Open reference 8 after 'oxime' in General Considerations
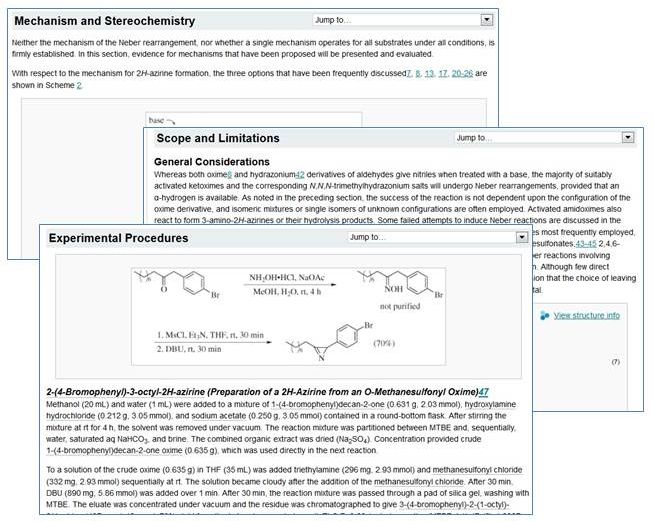The width and height of the screenshot is (654, 522). point(230,174)
